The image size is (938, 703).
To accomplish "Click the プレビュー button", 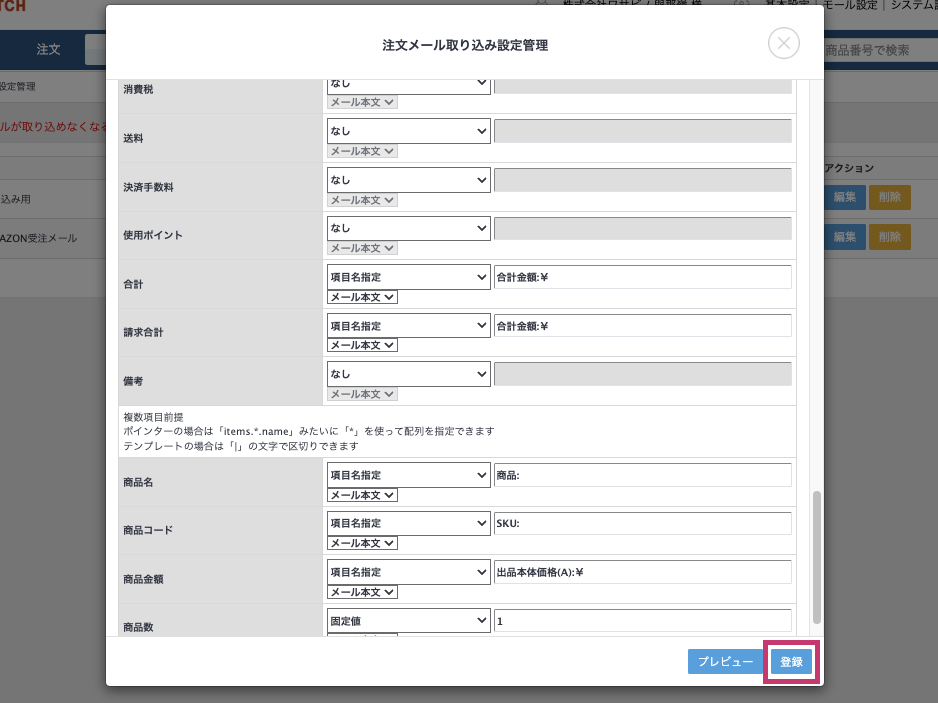I will tap(725, 662).
